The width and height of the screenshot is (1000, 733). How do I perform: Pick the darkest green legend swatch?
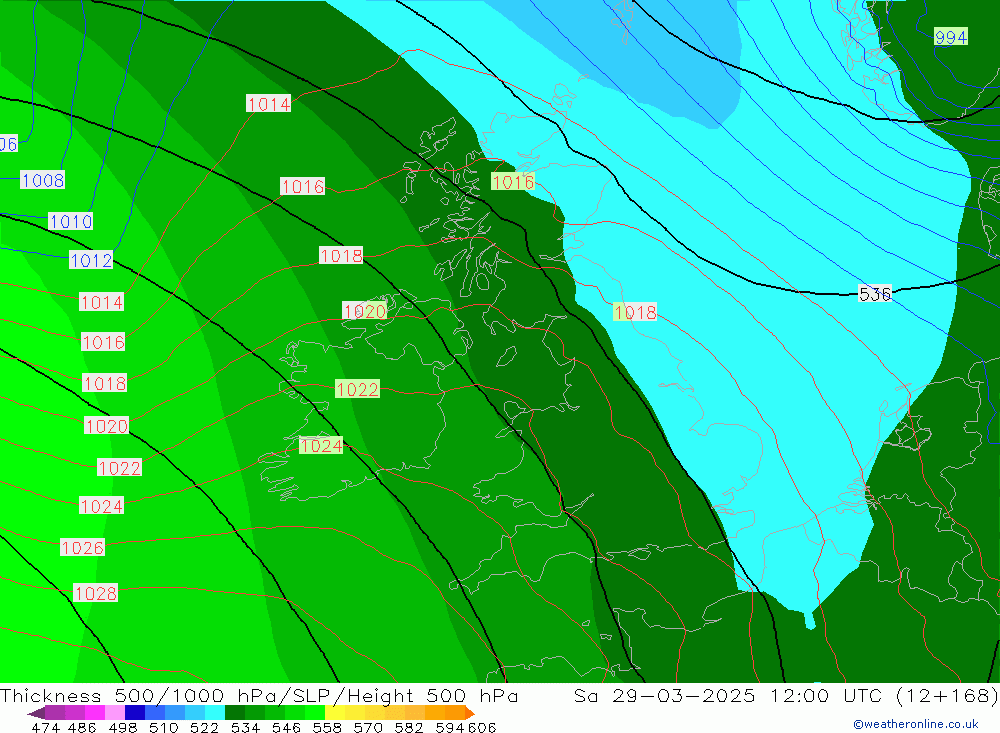coord(233,713)
